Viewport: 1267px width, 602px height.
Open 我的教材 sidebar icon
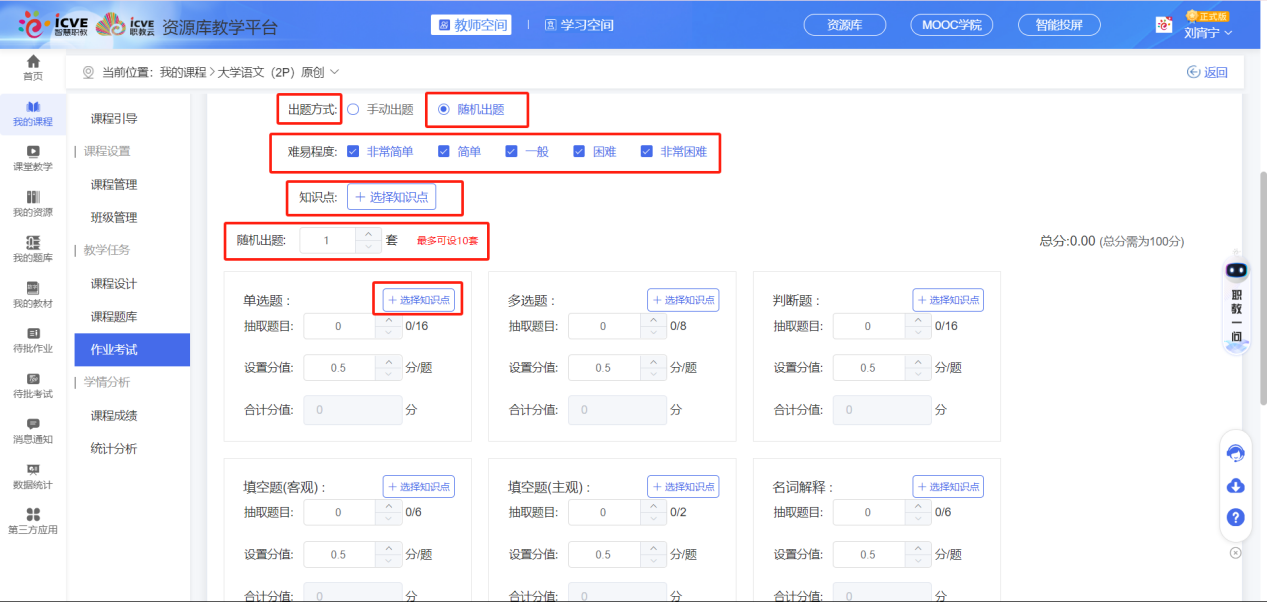click(33, 294)
